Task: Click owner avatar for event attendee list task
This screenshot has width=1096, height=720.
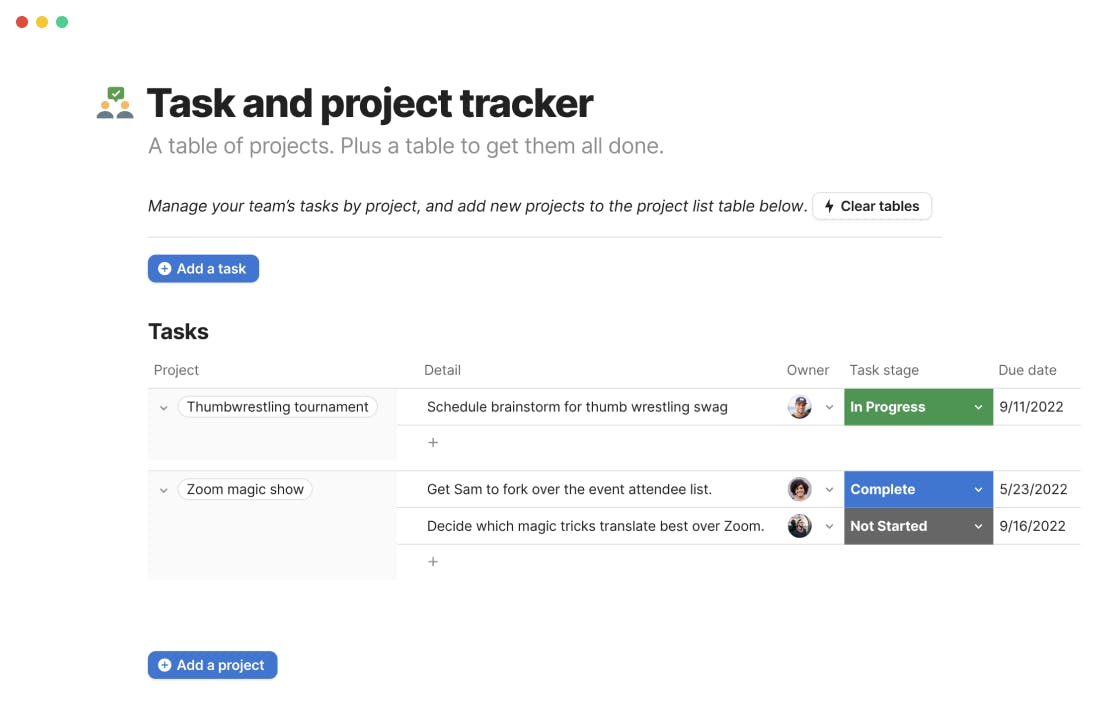Action: coord(799,489)
